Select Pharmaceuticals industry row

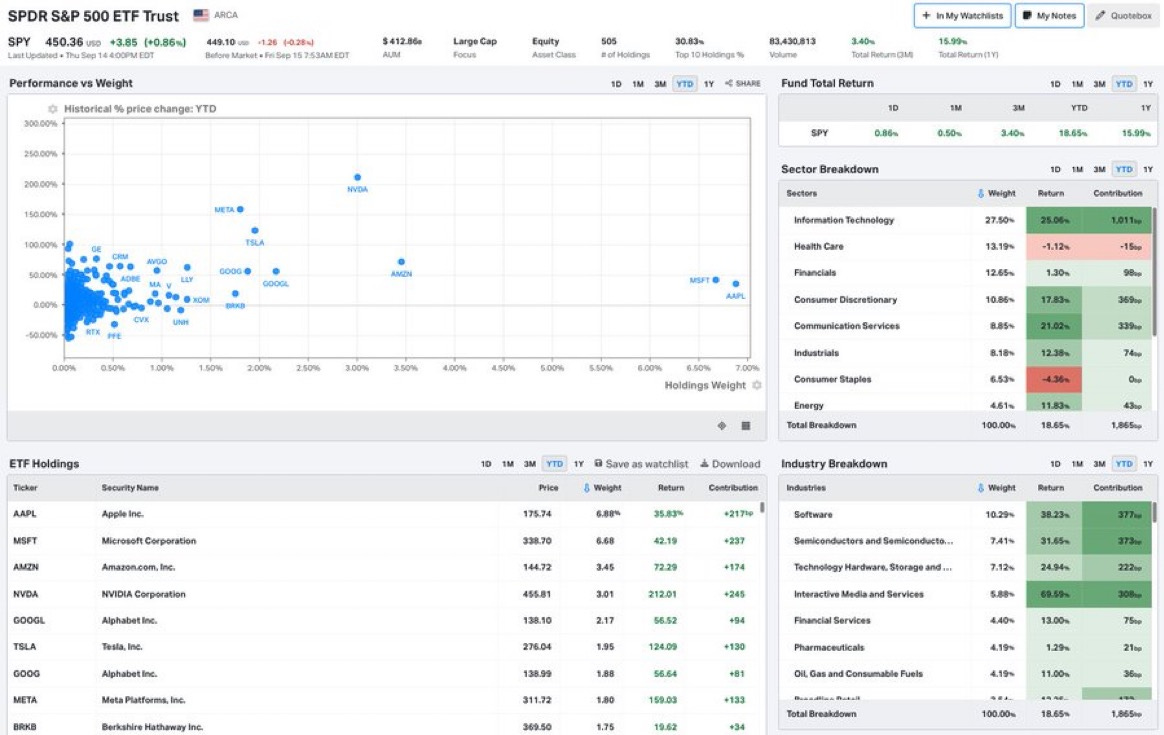pyautogui.click(x=965, y=647)
